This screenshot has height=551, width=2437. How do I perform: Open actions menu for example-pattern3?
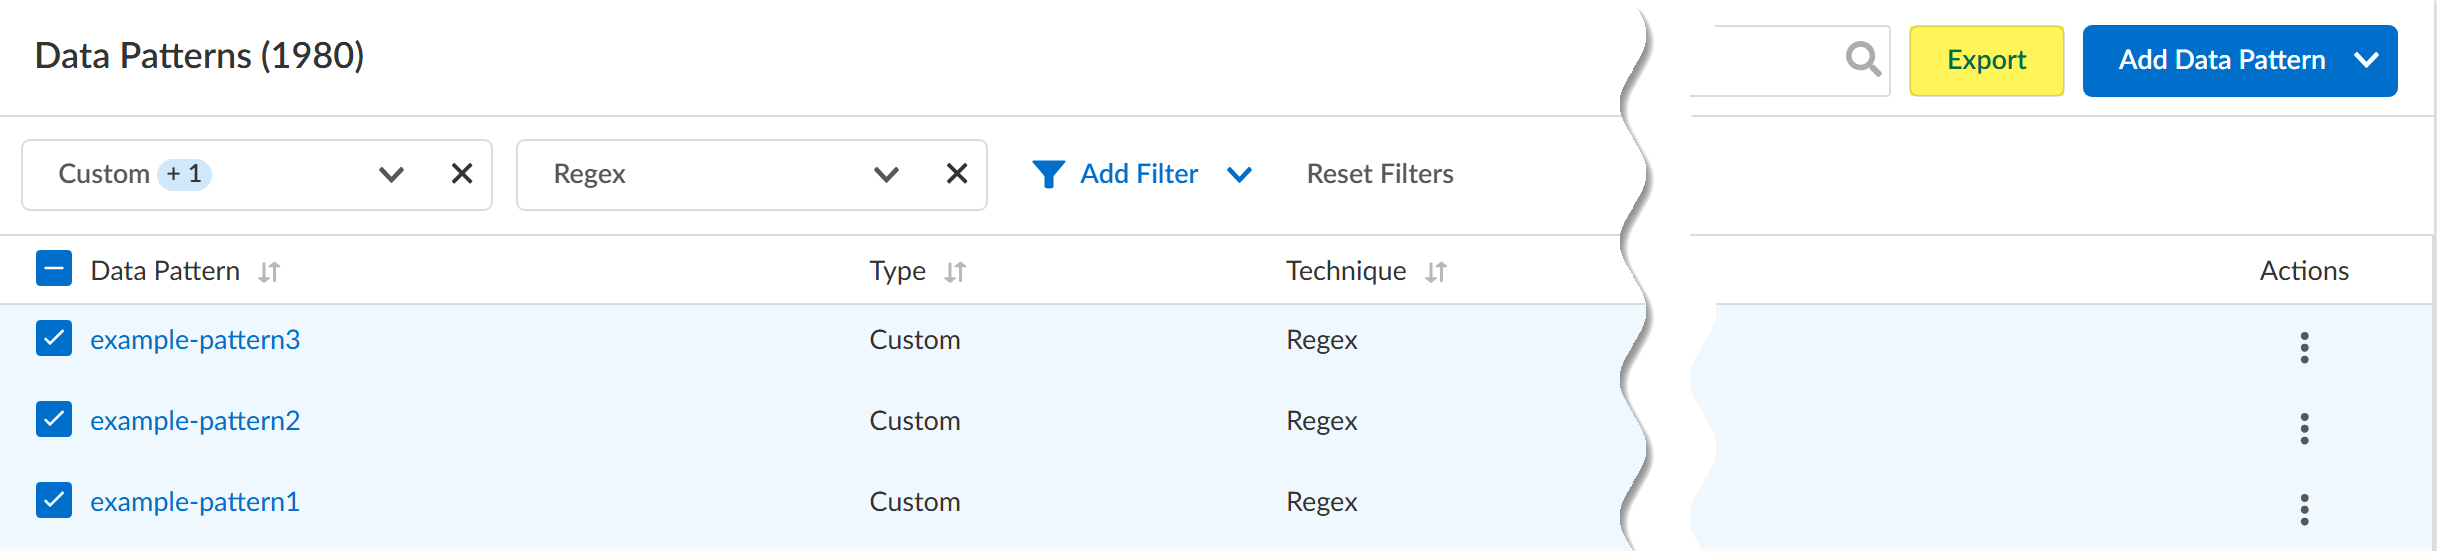pos(2304,347)
